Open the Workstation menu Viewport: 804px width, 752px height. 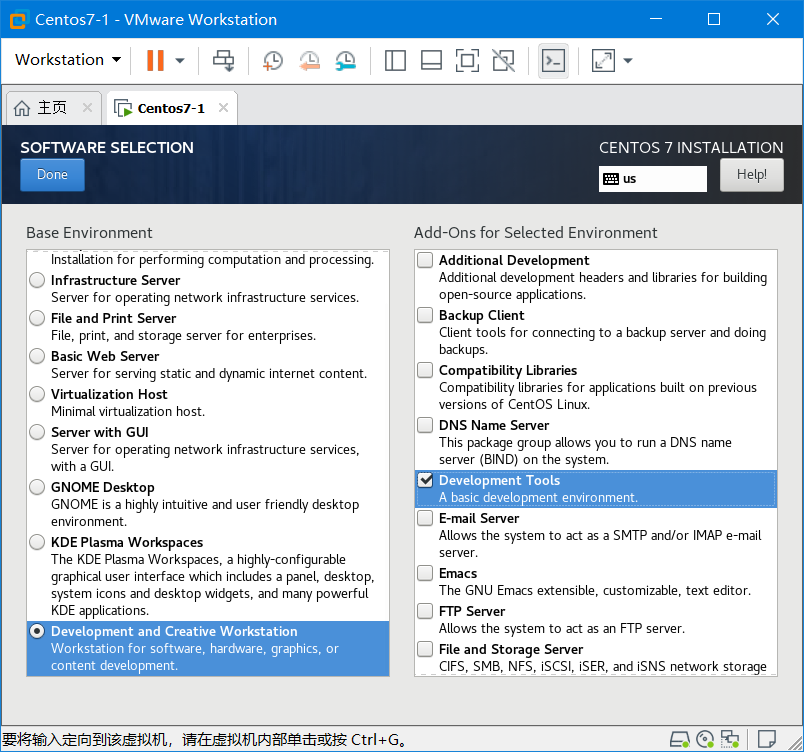tap(68, 60)
